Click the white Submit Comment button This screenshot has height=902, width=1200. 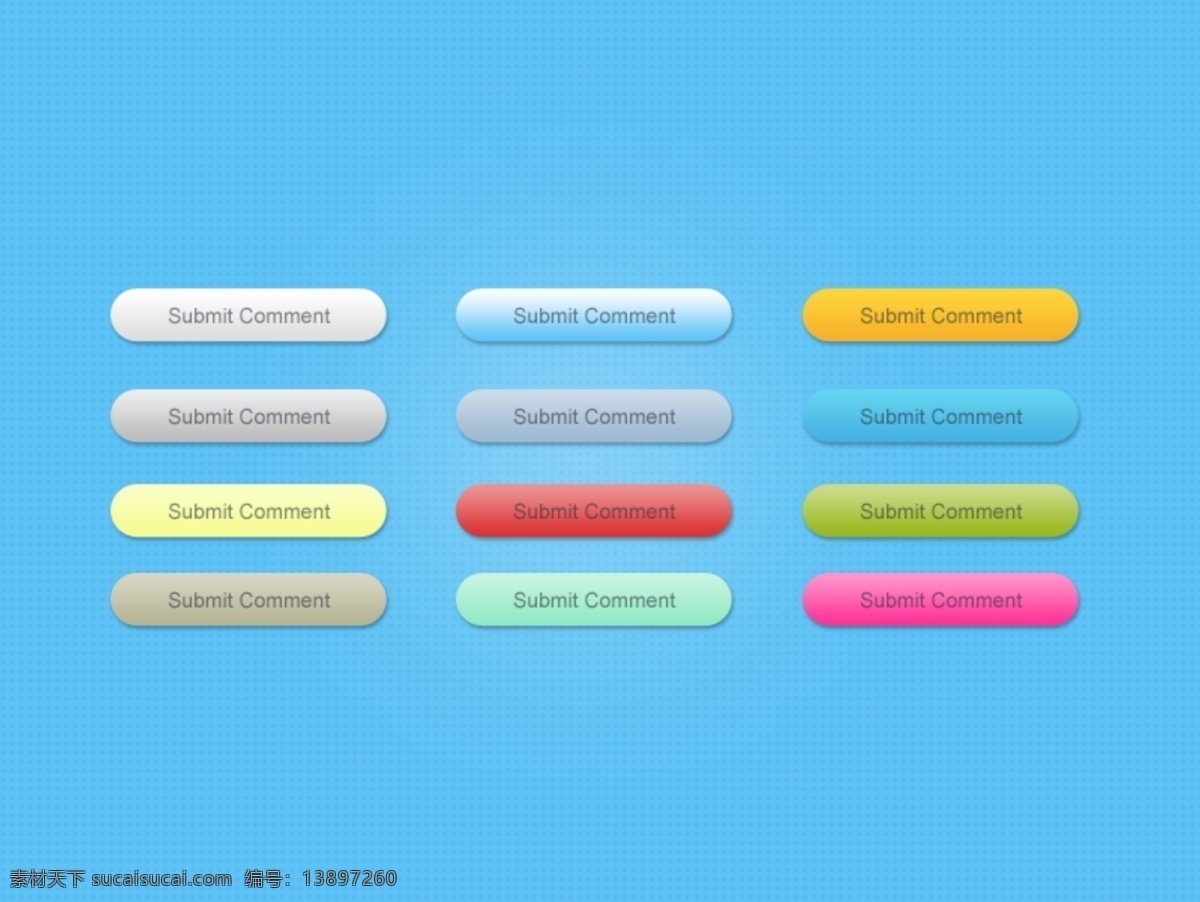[x=248, y=315]
